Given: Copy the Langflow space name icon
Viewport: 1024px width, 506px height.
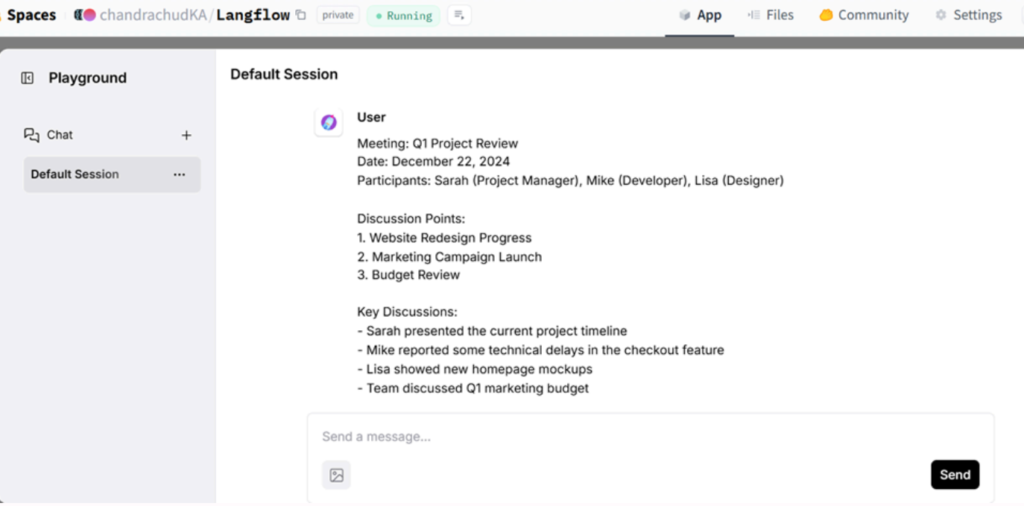Looking at the screenshot, I should pos(301,15).
